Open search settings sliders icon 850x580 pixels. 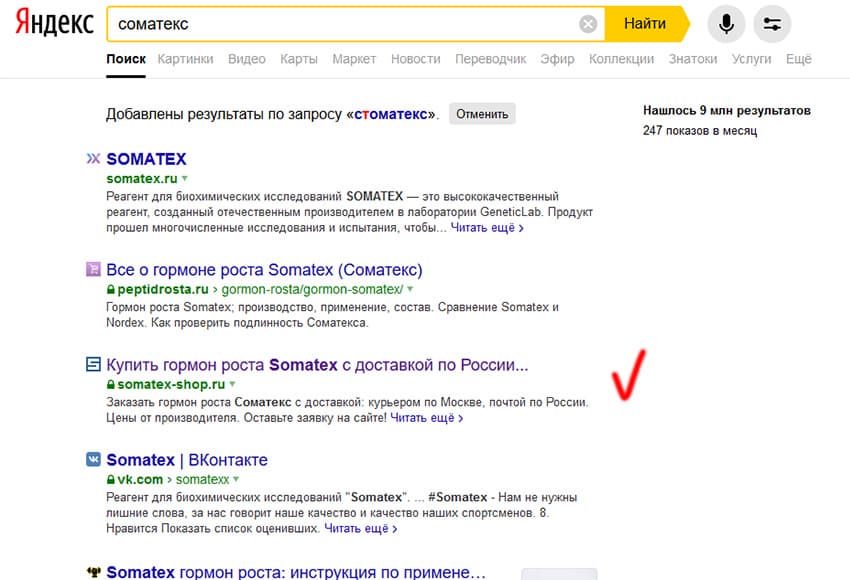point(772,24)
